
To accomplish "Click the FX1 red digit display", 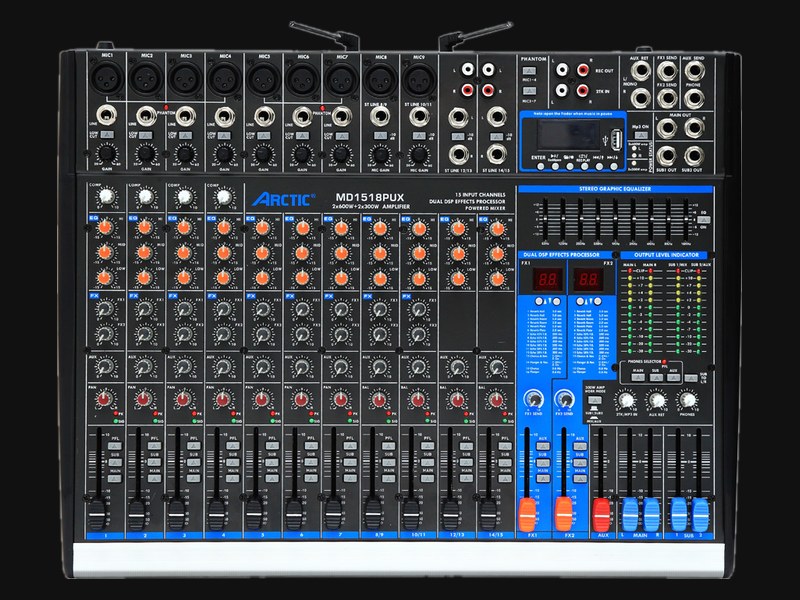I will tap(547, 280).
